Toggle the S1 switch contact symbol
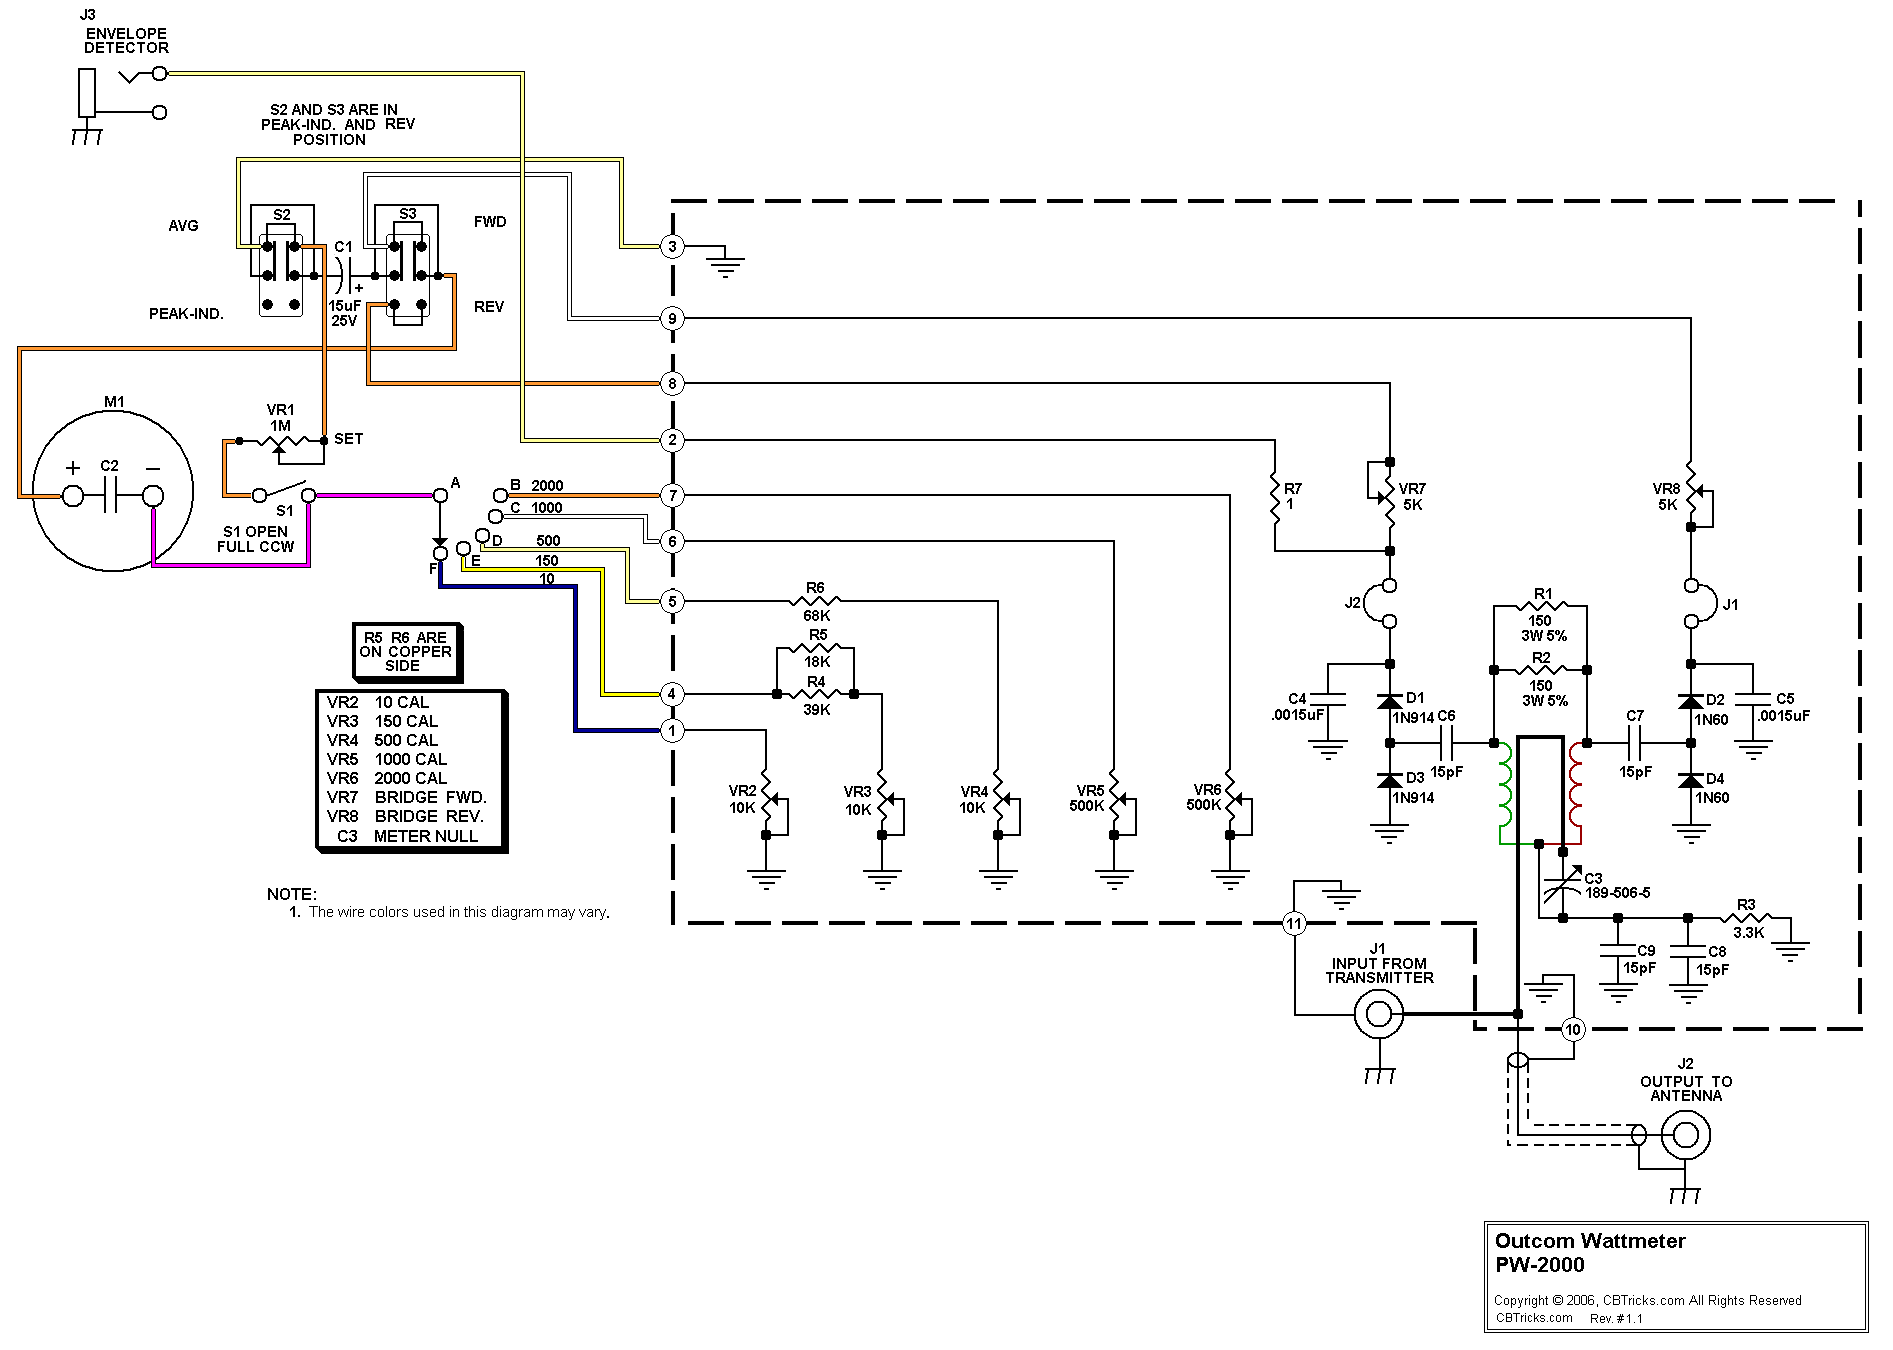1893x1350 pixels. pos(284,492)
